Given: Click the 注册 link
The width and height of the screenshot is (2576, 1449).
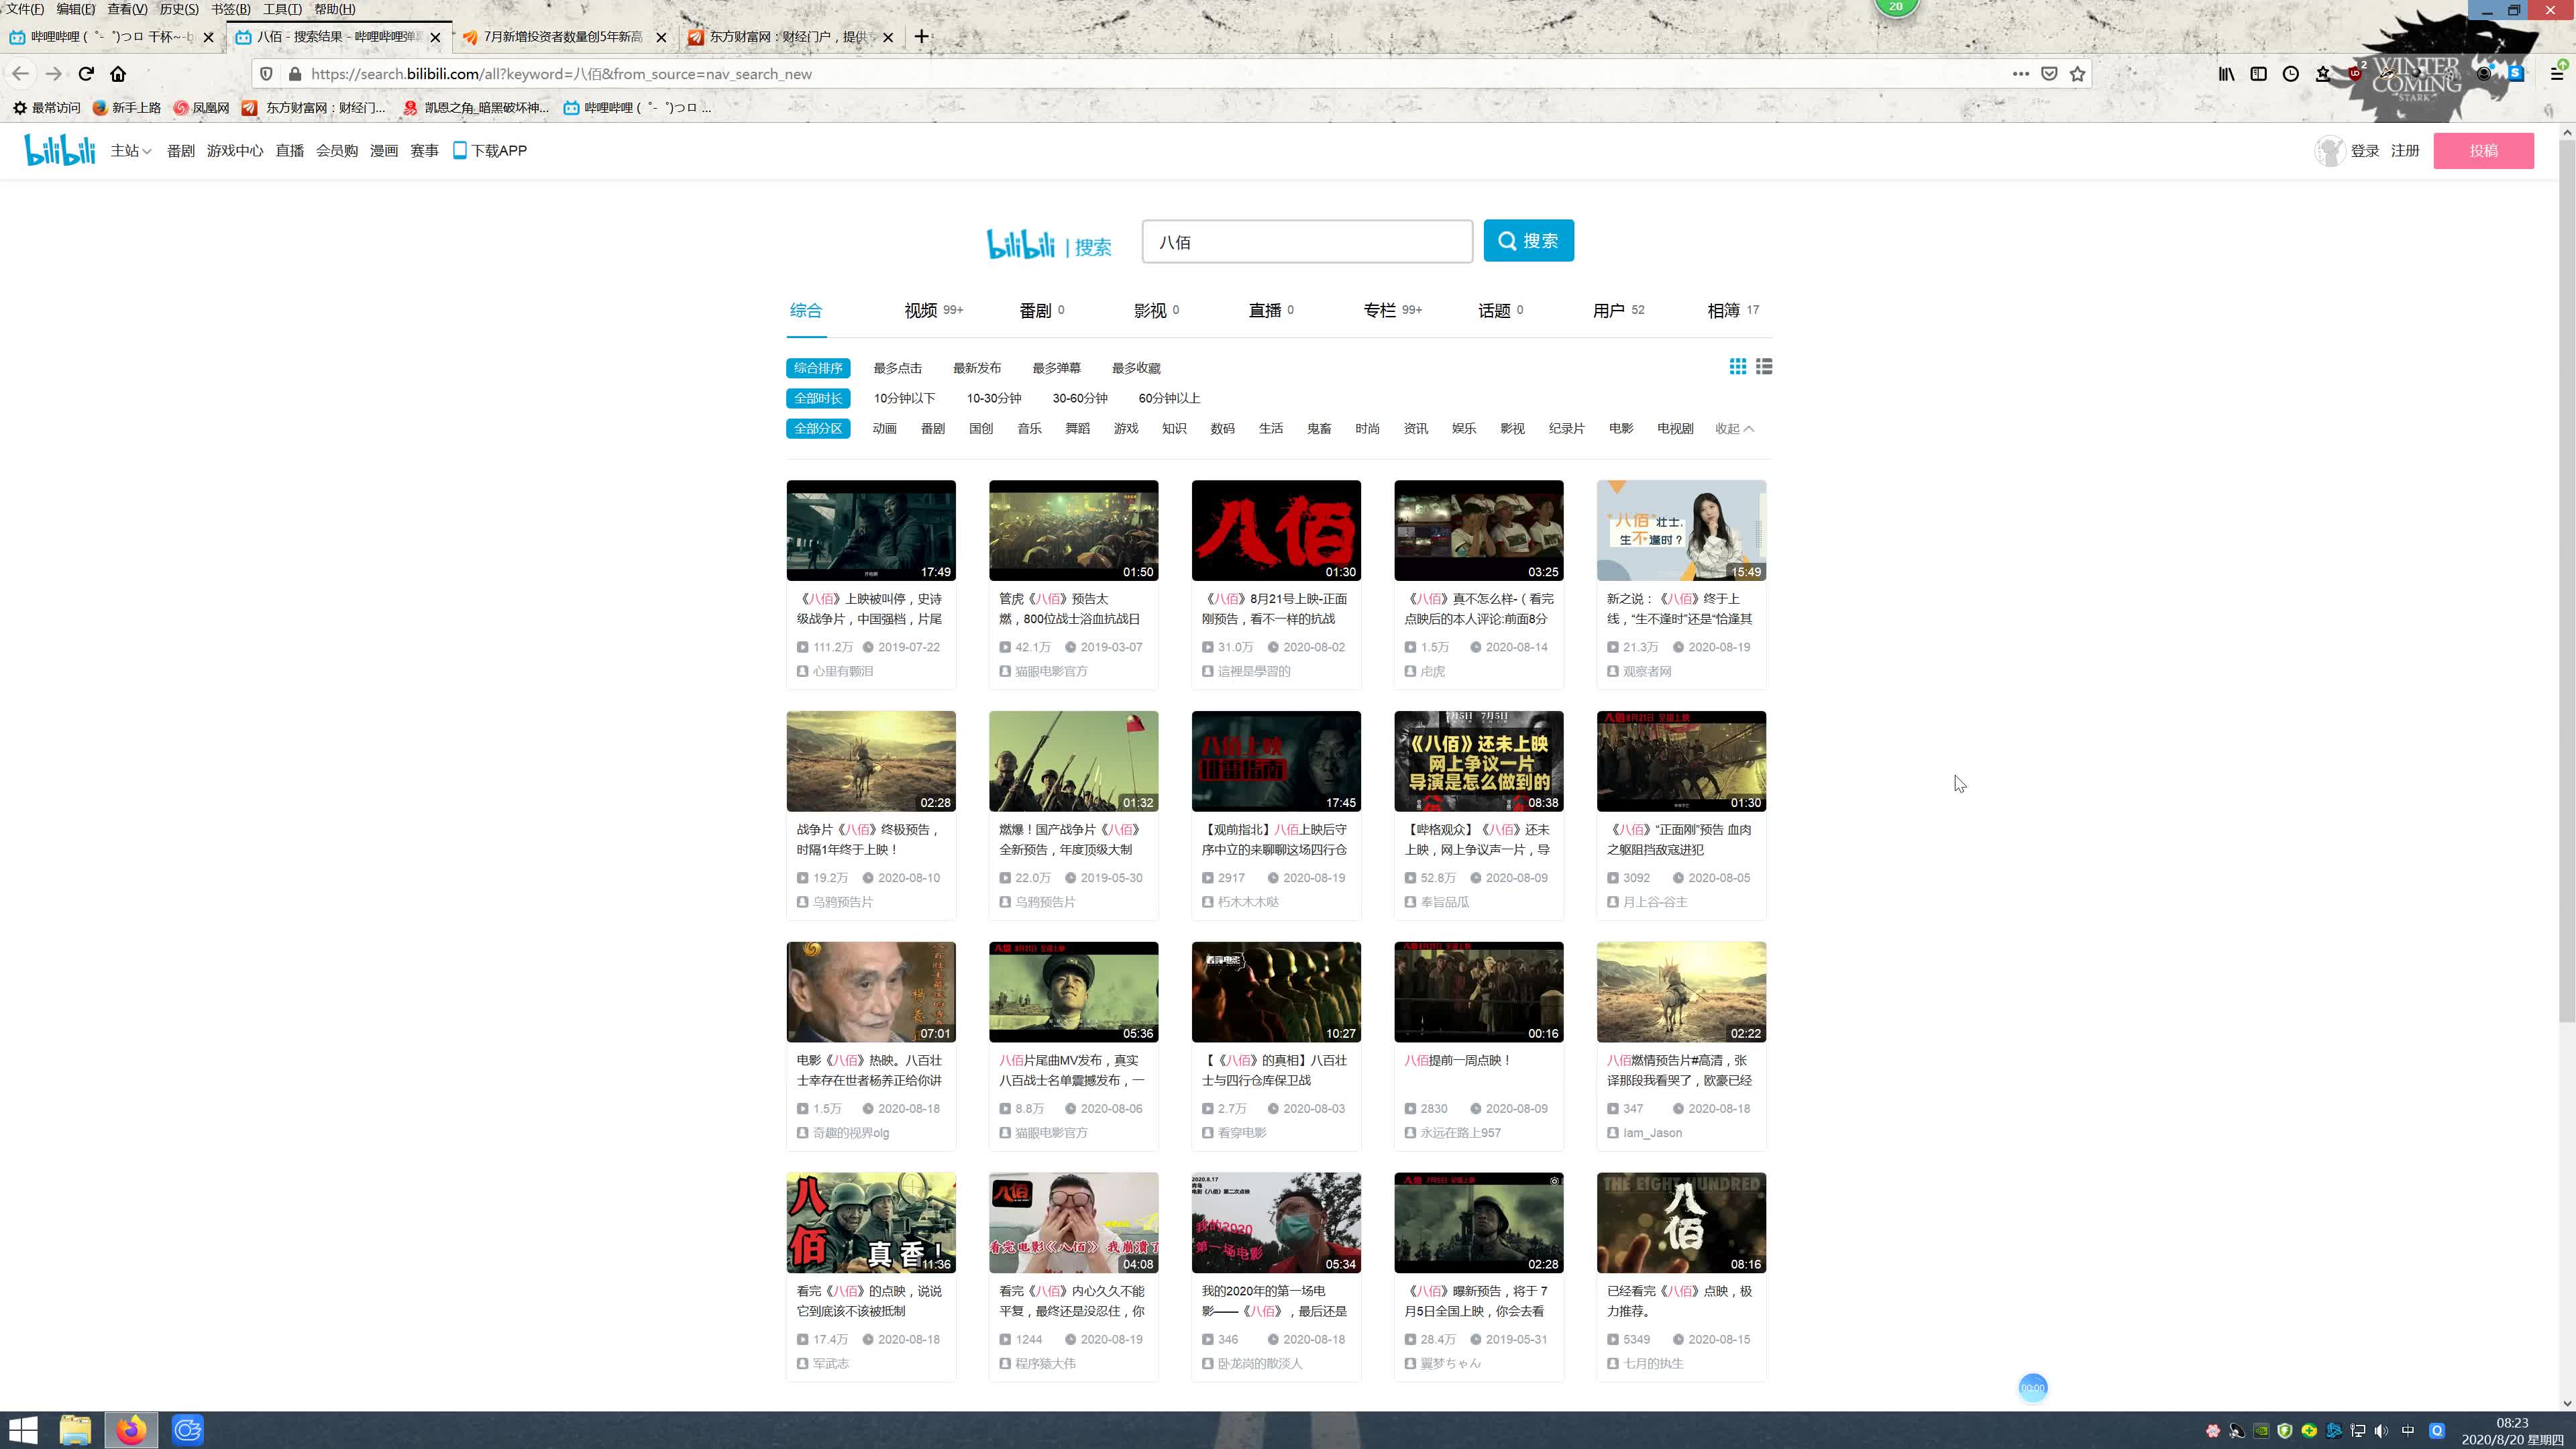Looking at the screenshot, I should point(2404,151).
